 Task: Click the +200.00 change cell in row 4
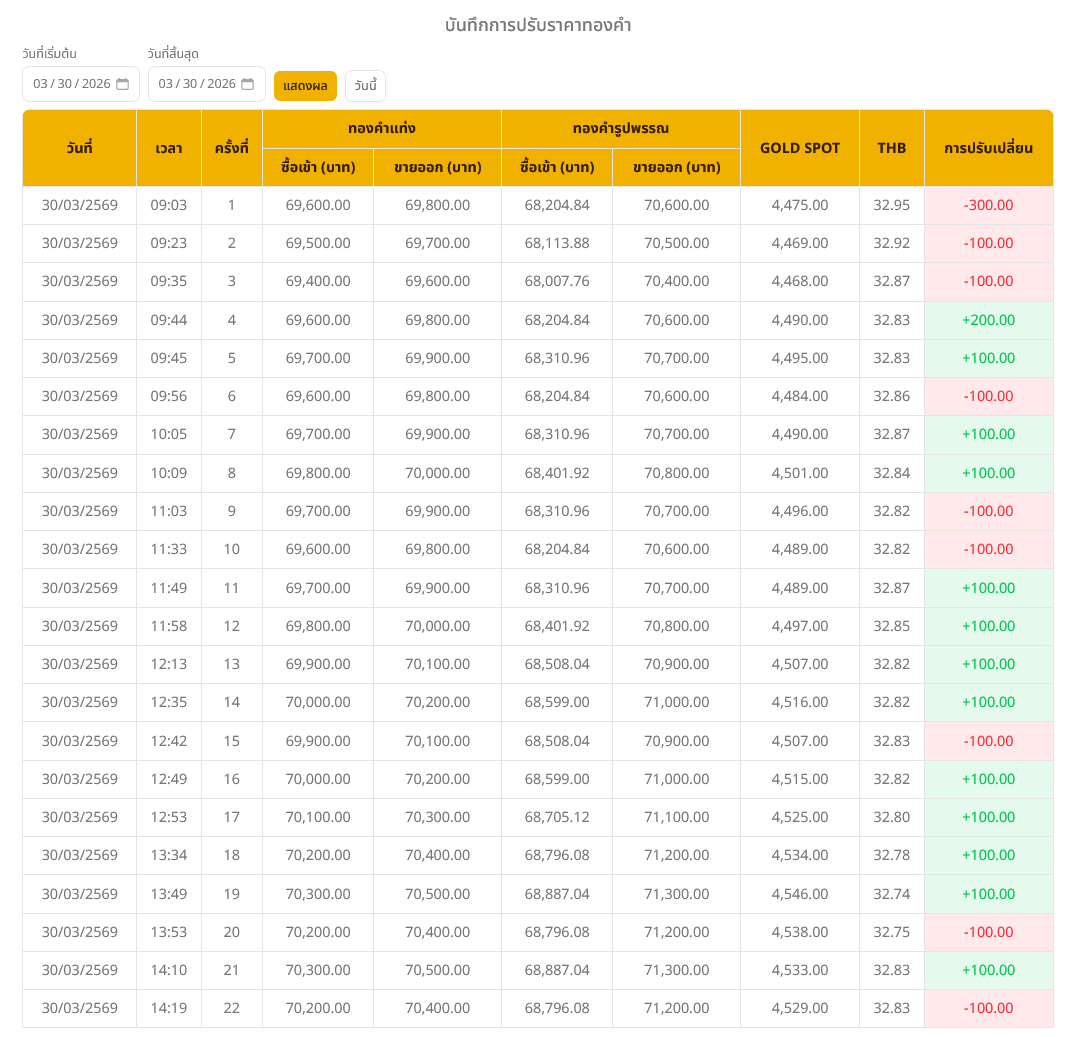(x=988, y=320)
